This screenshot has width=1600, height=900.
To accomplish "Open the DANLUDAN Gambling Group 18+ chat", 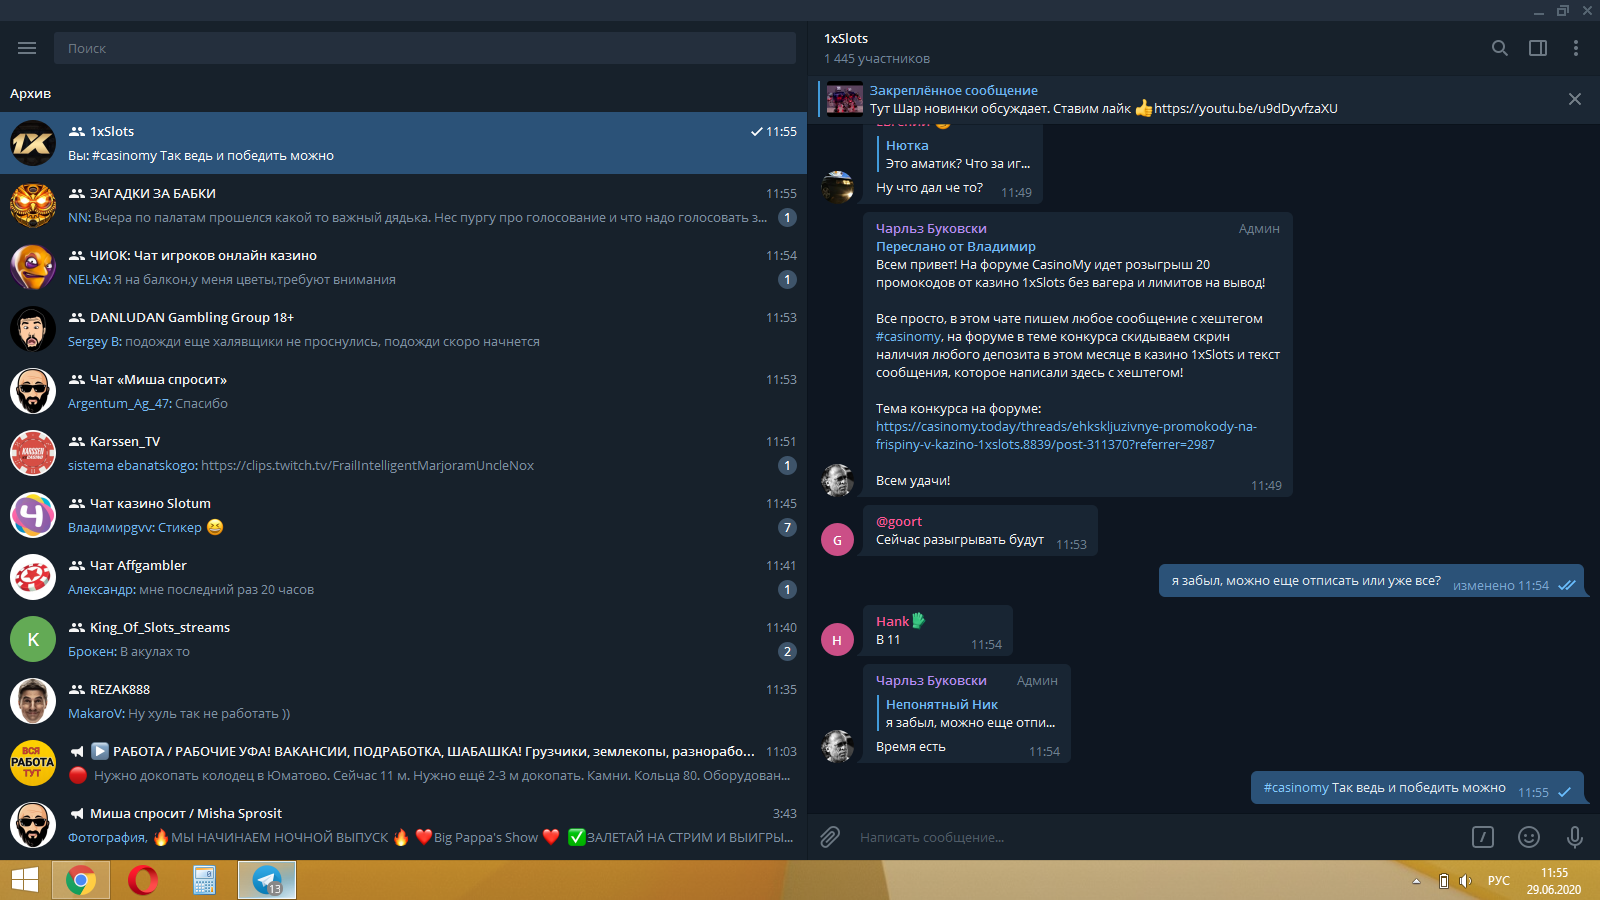I will click(x=403, y=329).
